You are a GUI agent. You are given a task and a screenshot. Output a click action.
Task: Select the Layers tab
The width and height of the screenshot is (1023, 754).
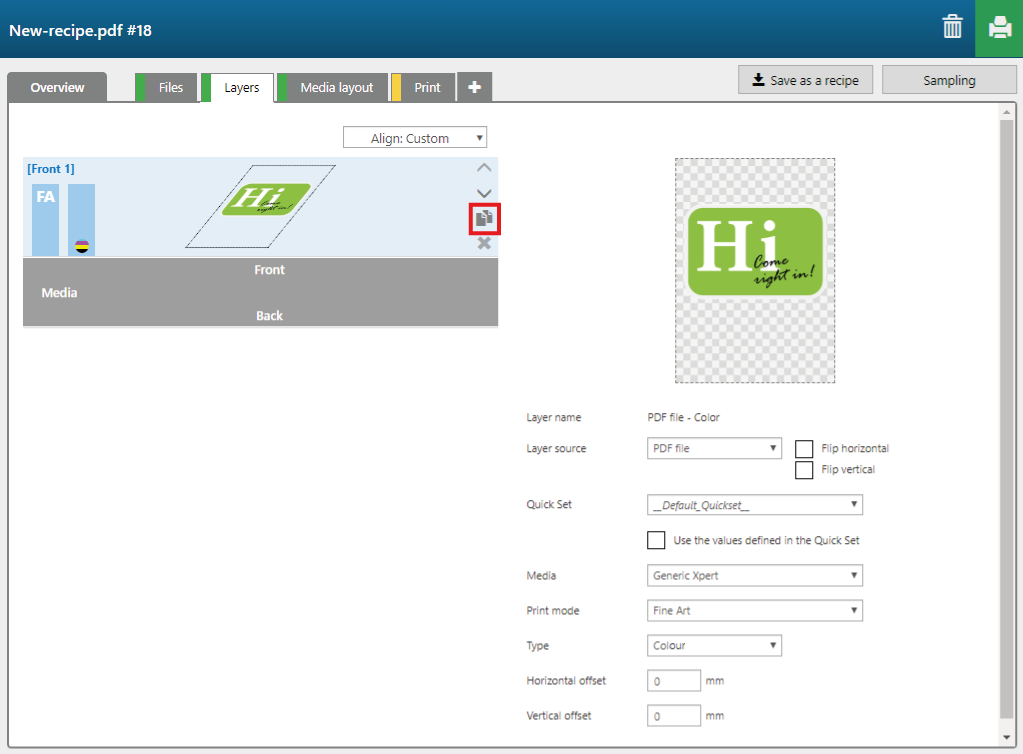pyautogui.click(x=237, y=87)
